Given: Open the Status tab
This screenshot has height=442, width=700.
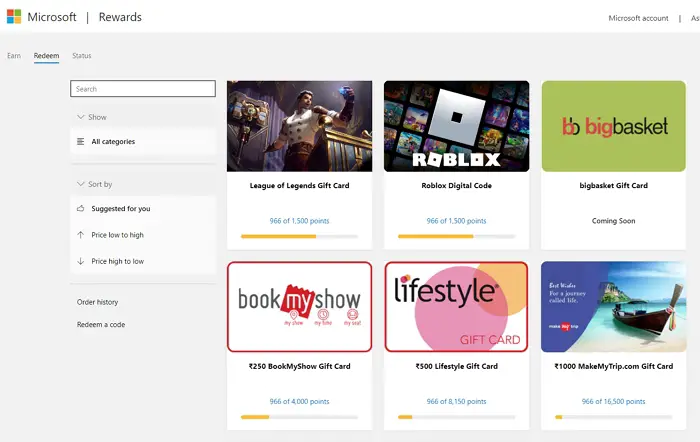Looking at the screenshot, I should point(82,56).
